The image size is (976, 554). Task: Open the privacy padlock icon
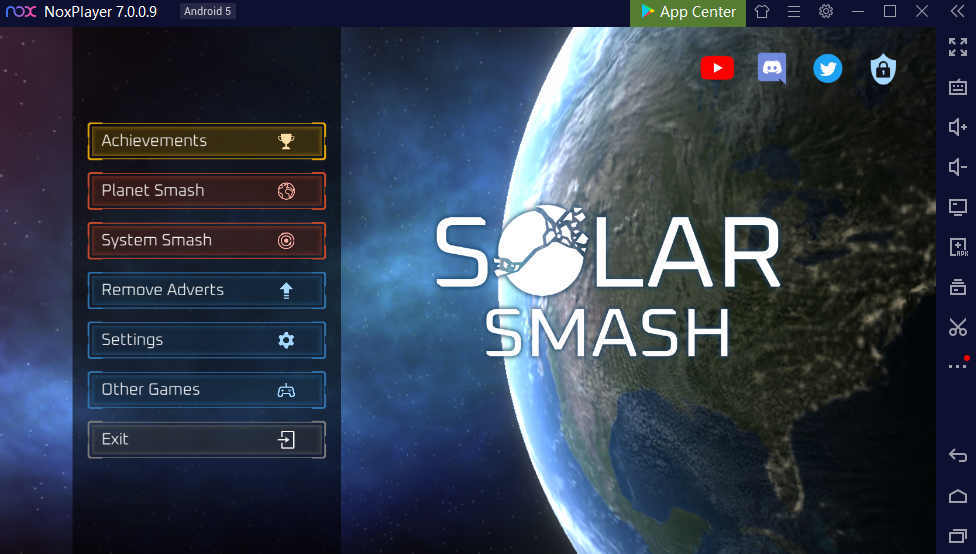(x=882, y=68)
